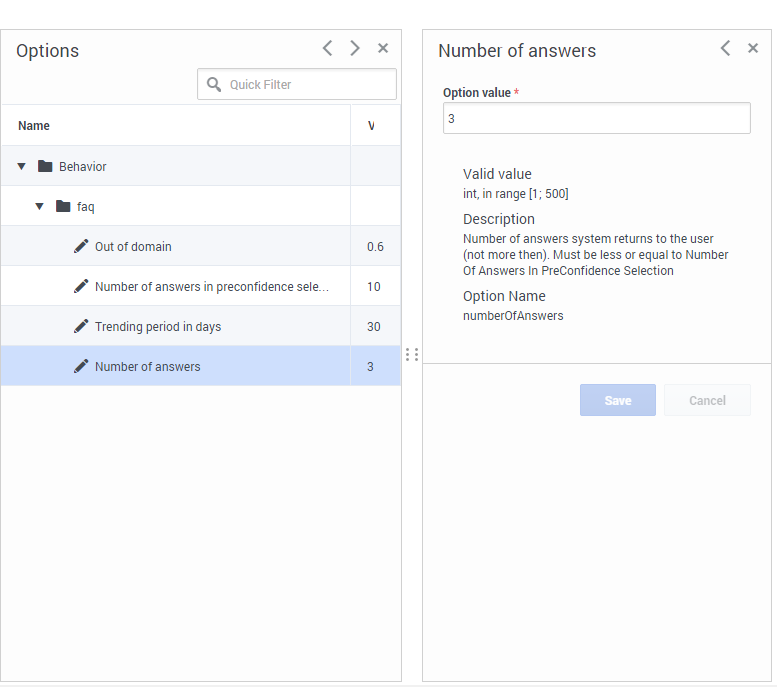Click pencil icon beside Trending period in days
The image size is (777, 687).
81,326
